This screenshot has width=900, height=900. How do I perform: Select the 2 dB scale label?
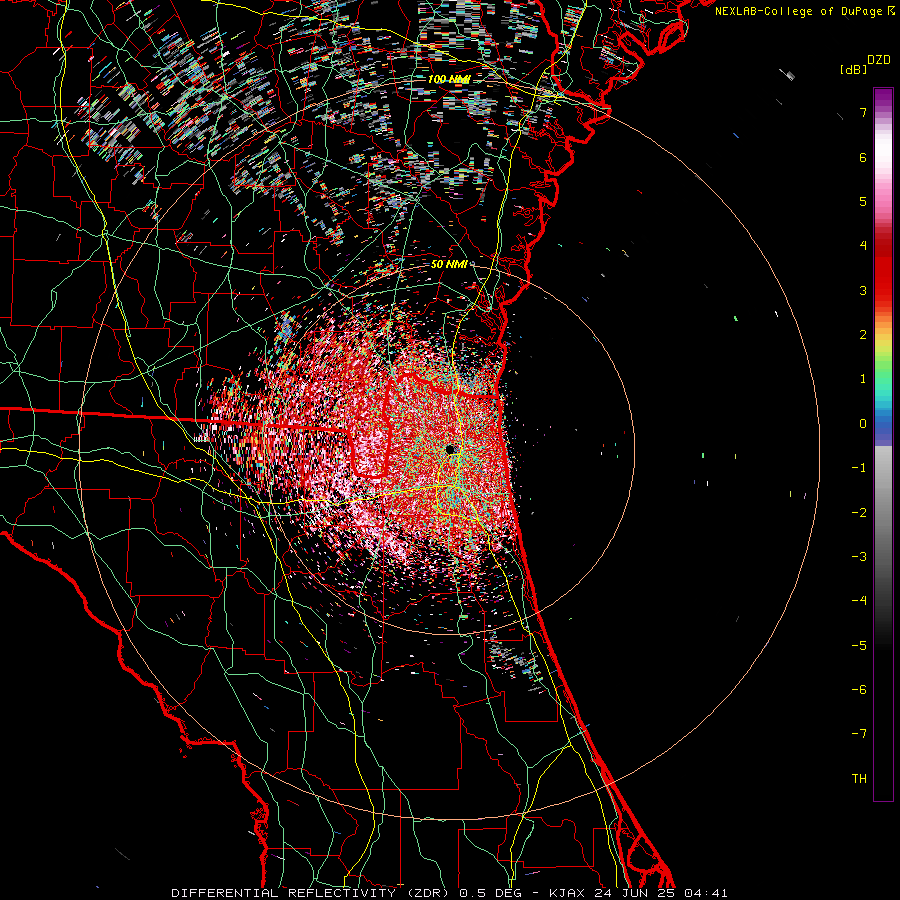(863, 335)
